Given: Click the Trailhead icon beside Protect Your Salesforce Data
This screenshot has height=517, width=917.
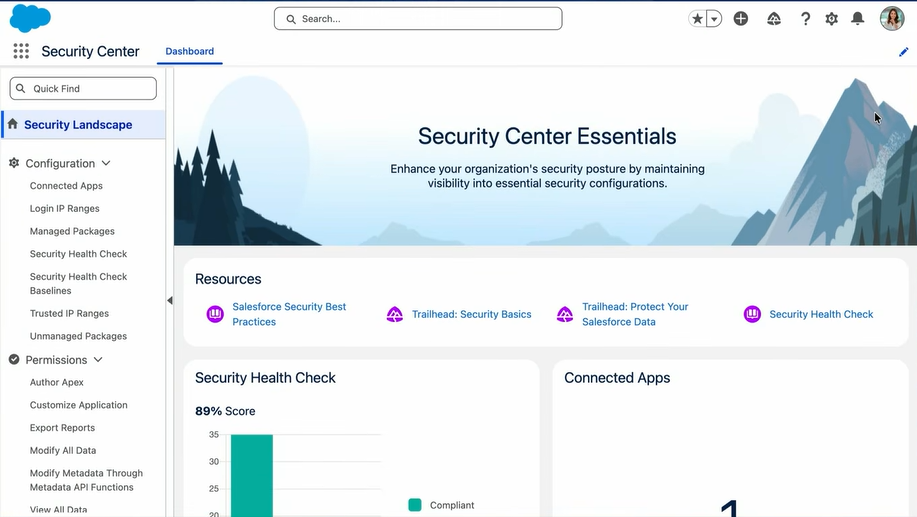Looking at the screenshot, I should point(565,314).
